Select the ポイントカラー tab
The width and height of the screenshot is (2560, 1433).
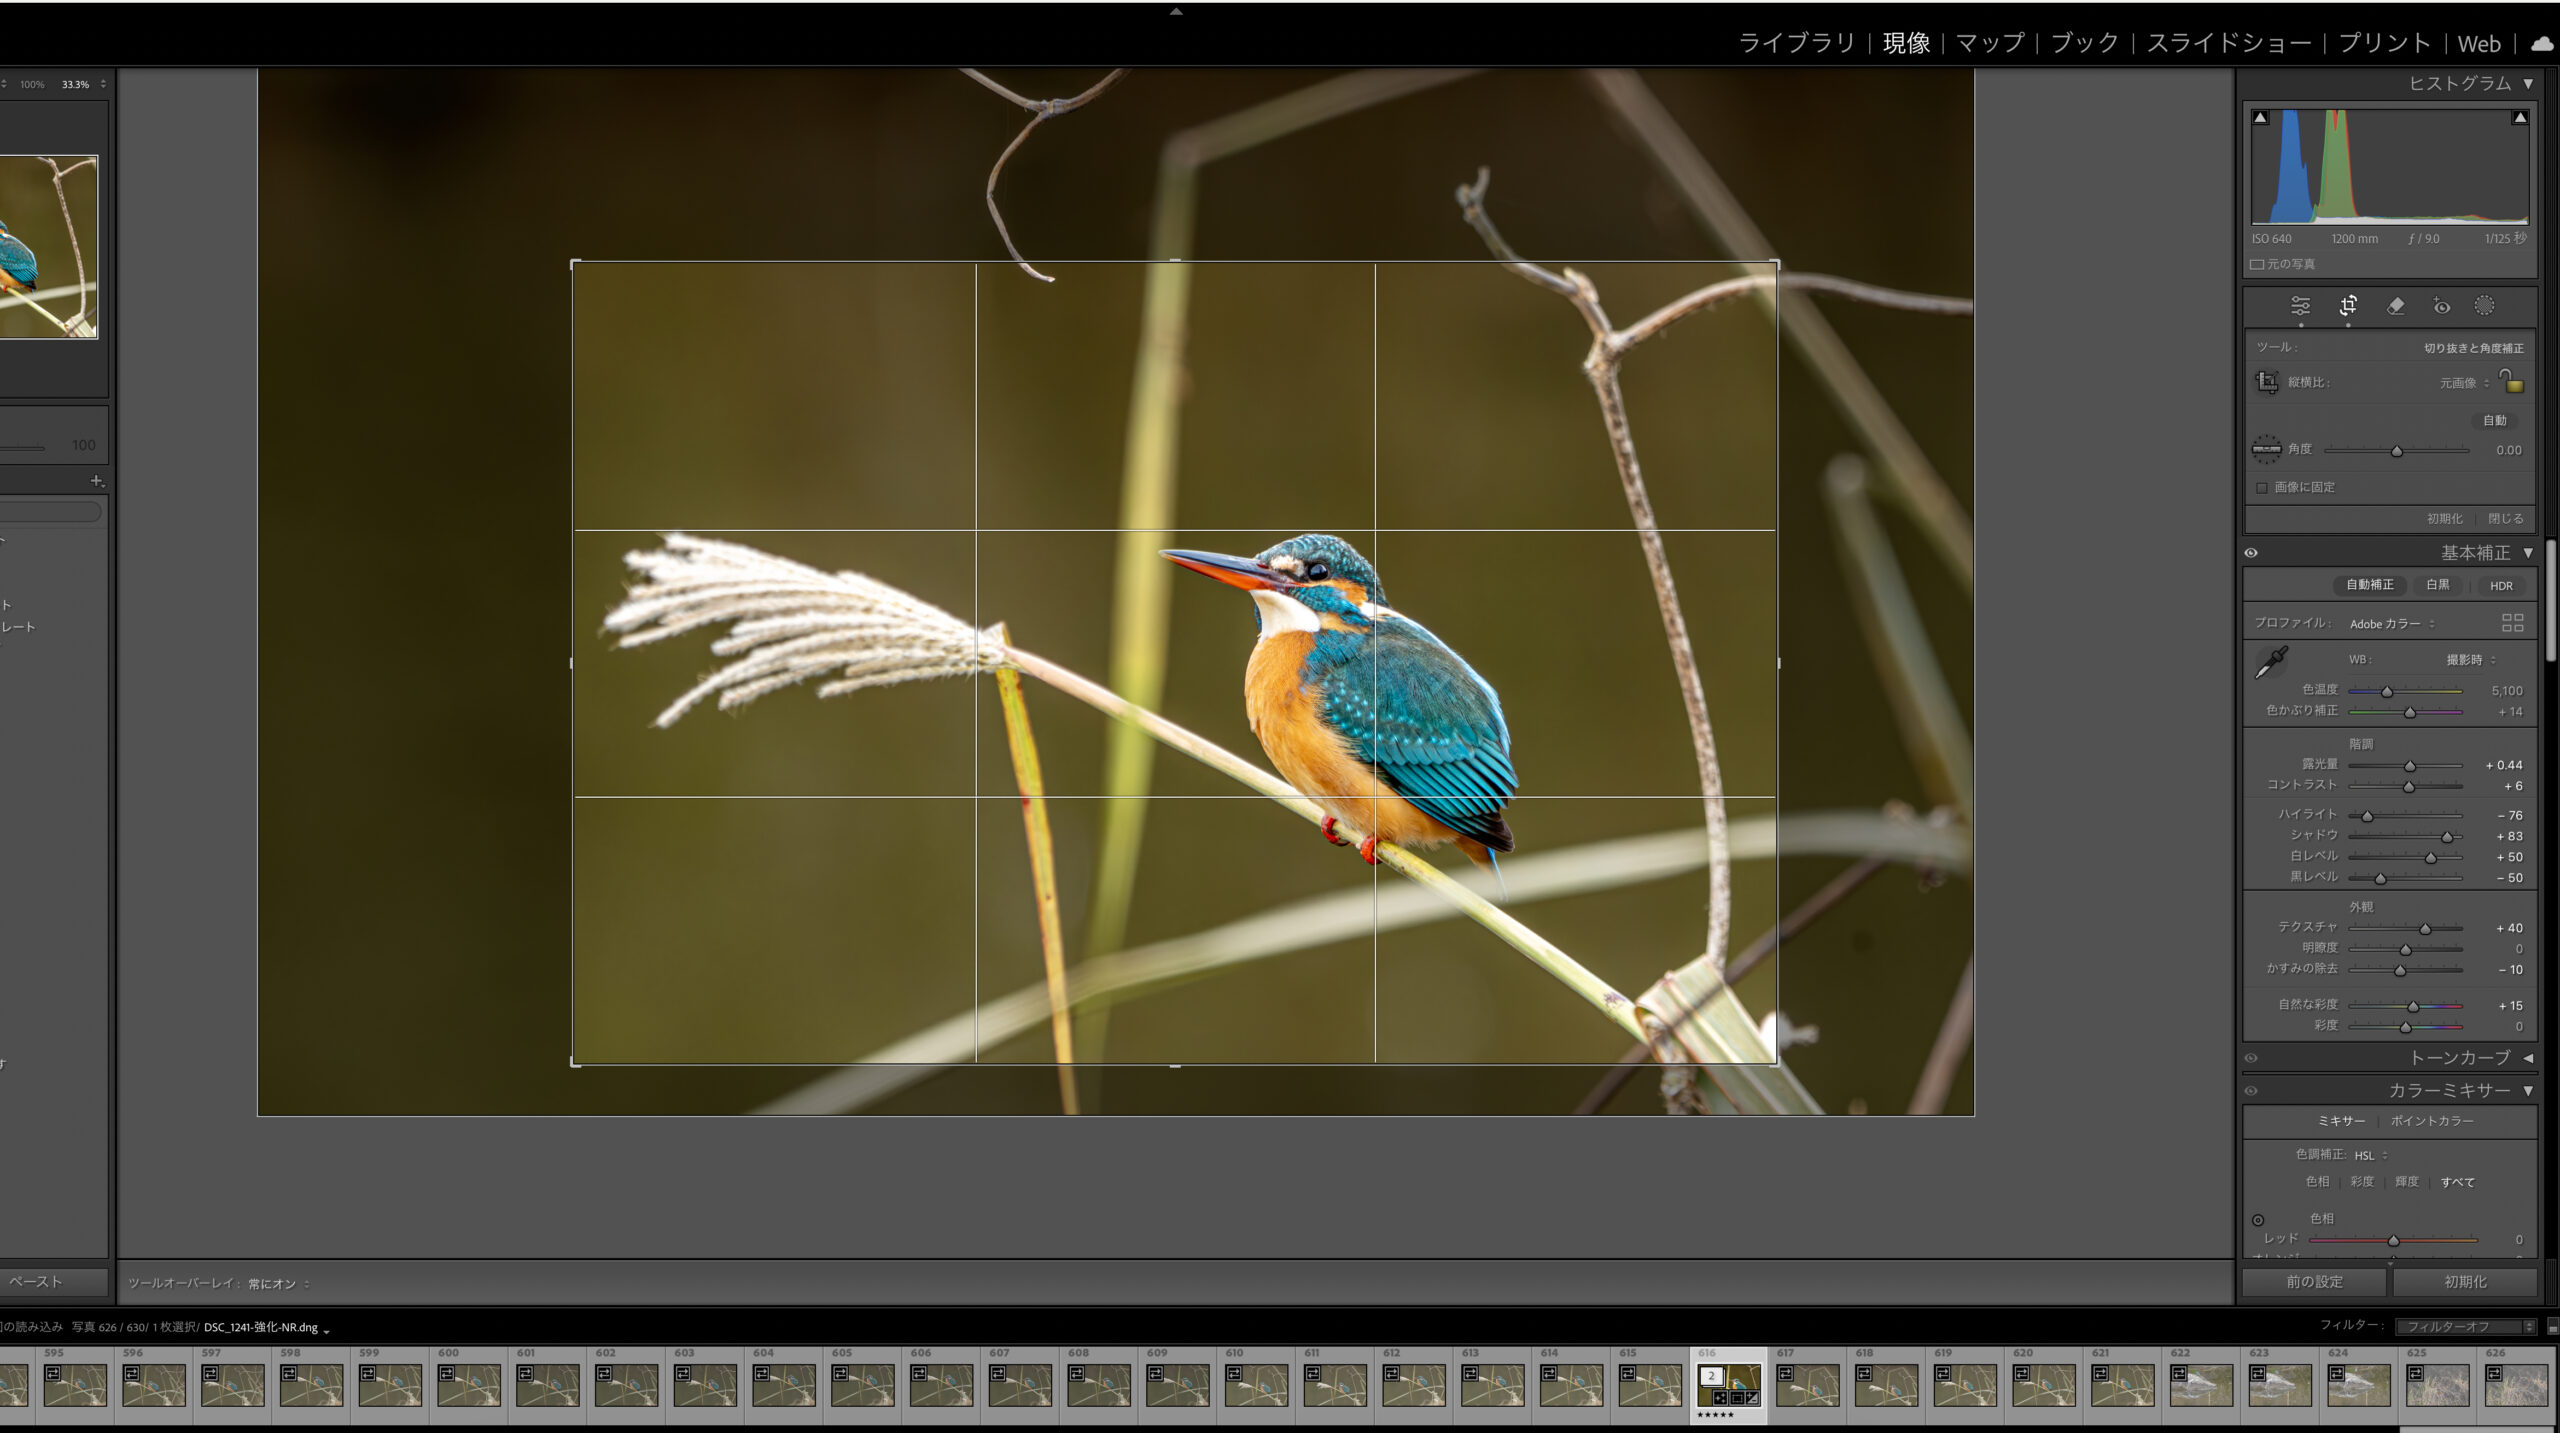click(x=2432, y=1121)
